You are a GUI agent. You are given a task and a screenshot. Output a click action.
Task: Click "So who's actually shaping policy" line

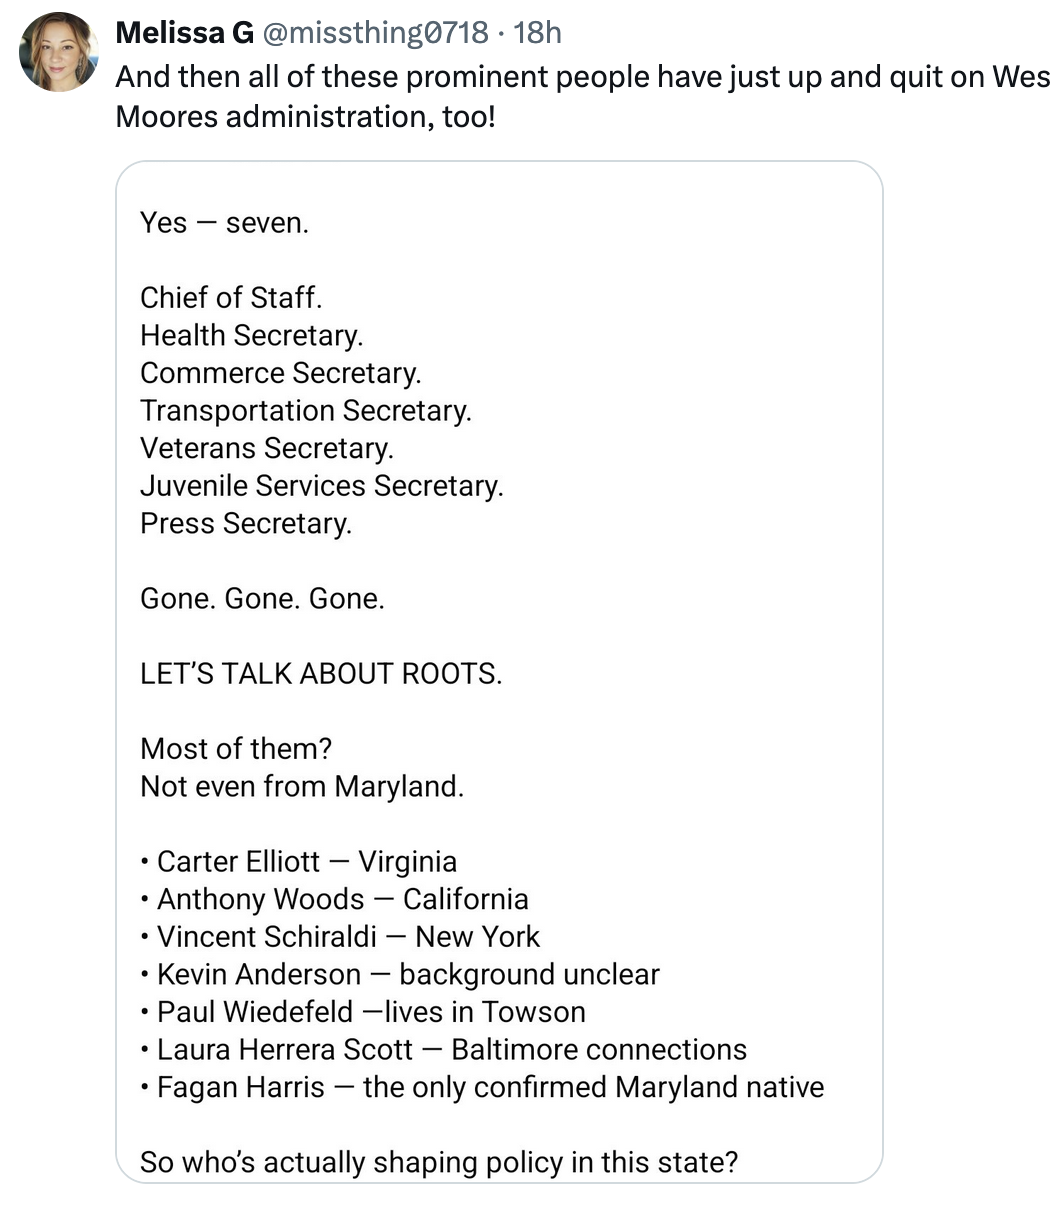pyautogui.click(x=439, y=1162)
